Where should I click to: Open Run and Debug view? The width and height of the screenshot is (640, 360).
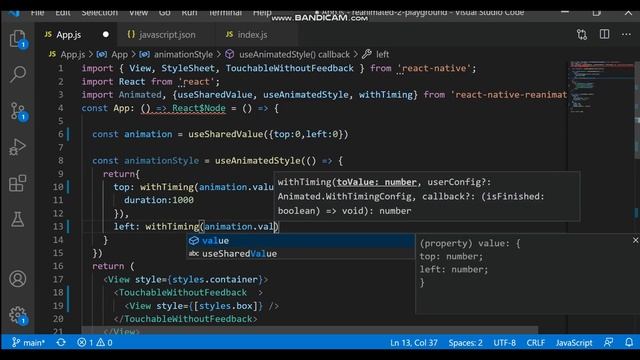tap(18, 147)
